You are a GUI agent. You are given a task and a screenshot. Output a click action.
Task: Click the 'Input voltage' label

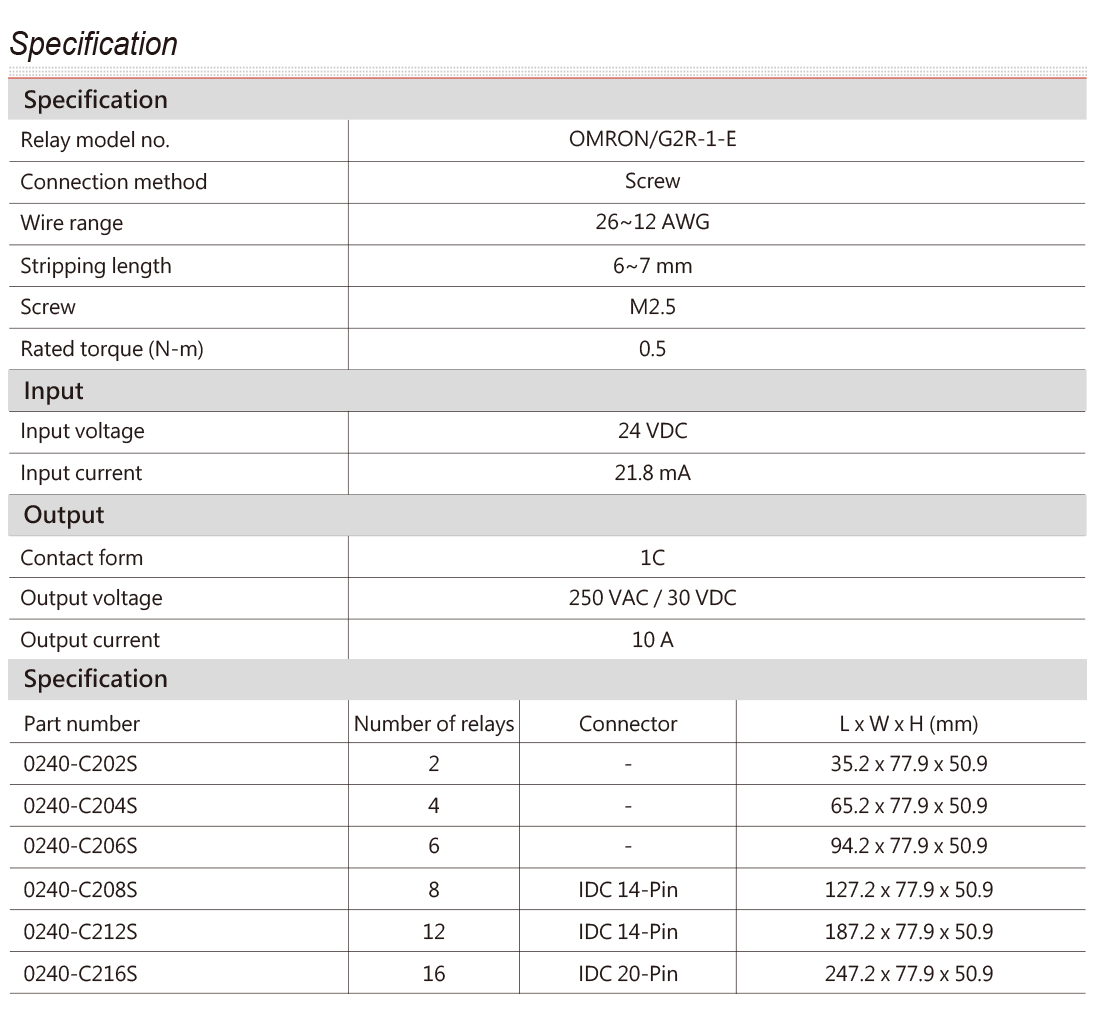(83, 431)
